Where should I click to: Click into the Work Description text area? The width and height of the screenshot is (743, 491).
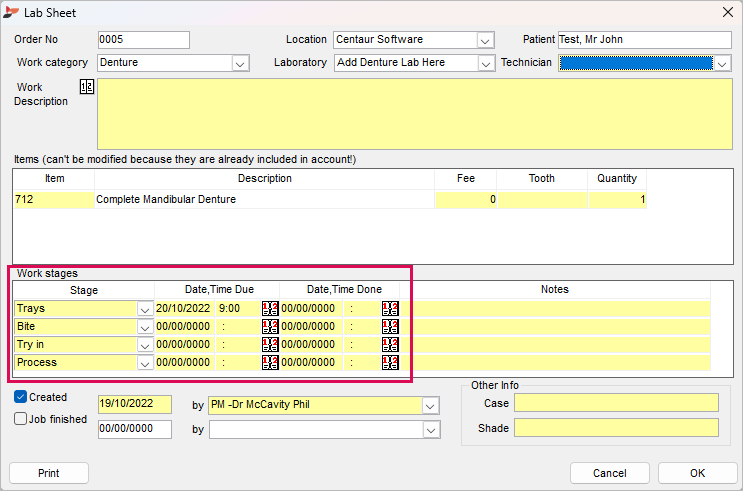click(x=415, y=114)
